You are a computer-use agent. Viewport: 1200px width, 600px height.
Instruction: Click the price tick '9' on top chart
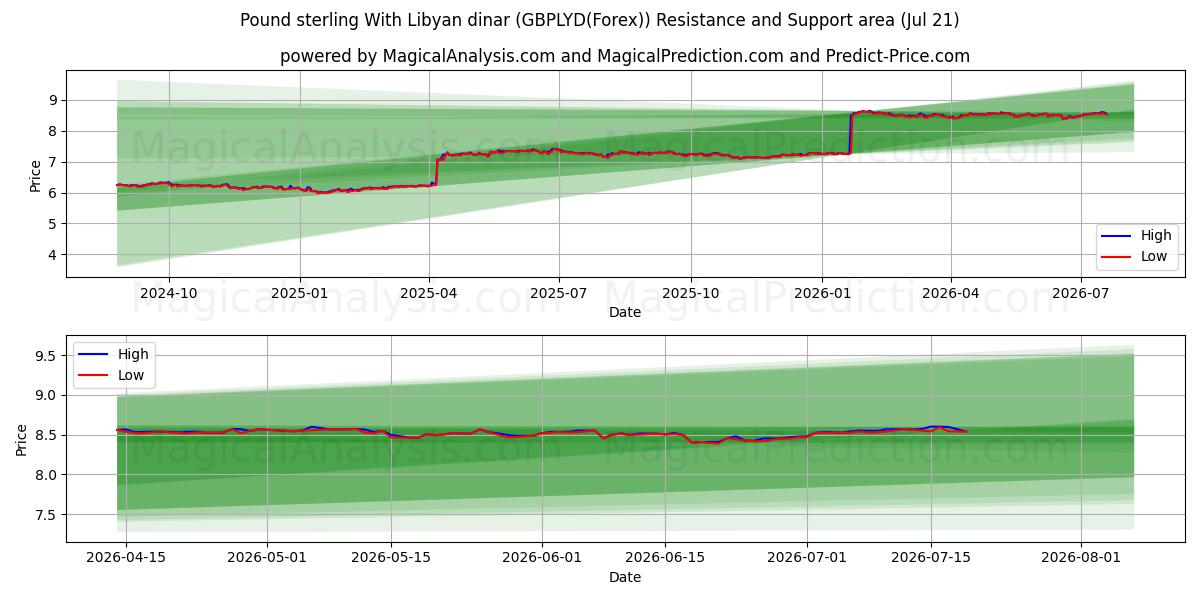54,100
